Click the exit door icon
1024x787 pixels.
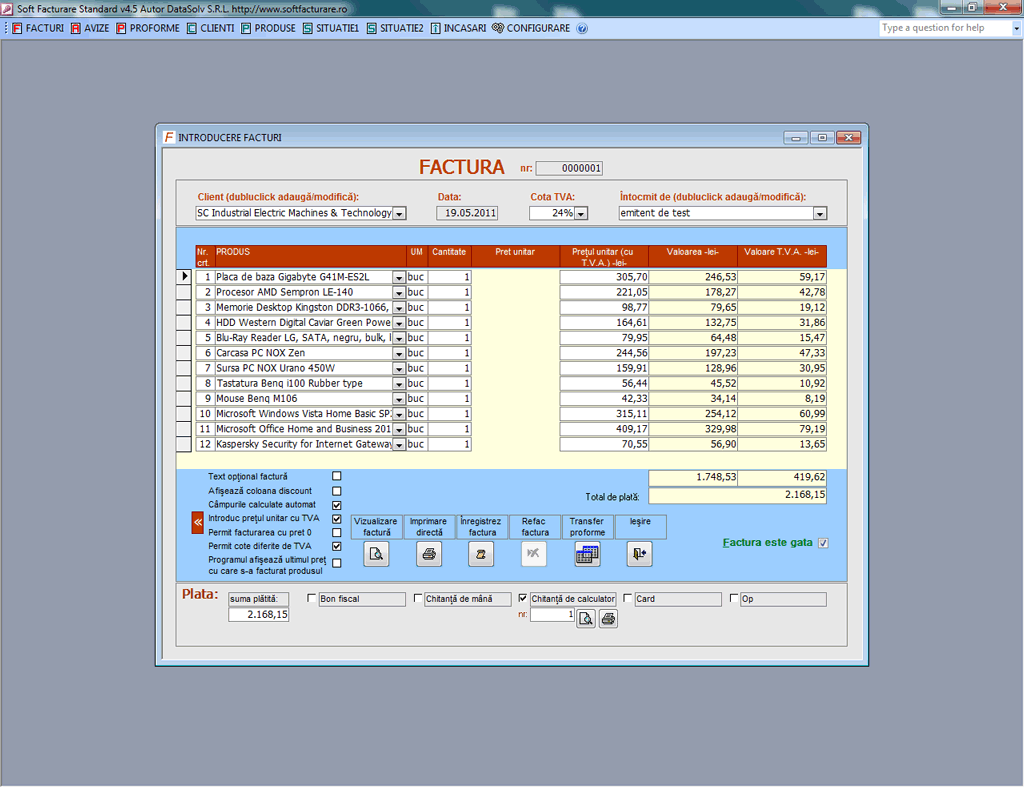[639, 554]
